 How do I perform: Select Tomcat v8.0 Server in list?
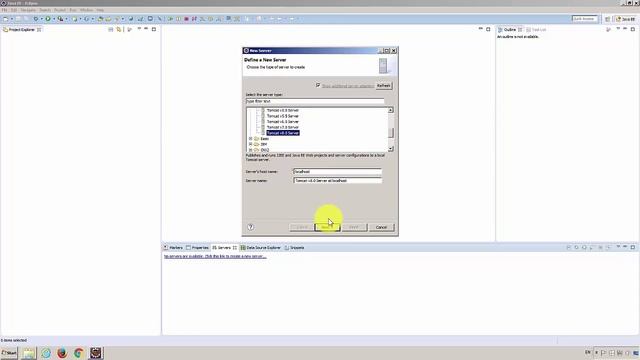pos(282,133)
